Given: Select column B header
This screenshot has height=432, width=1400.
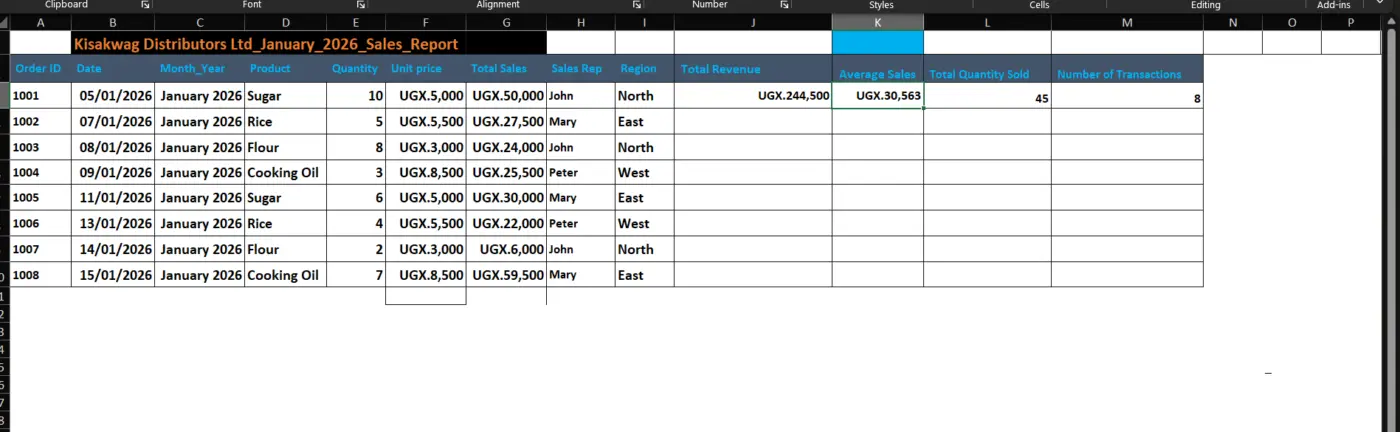Looking at the screenshot, I should (112, 22).
